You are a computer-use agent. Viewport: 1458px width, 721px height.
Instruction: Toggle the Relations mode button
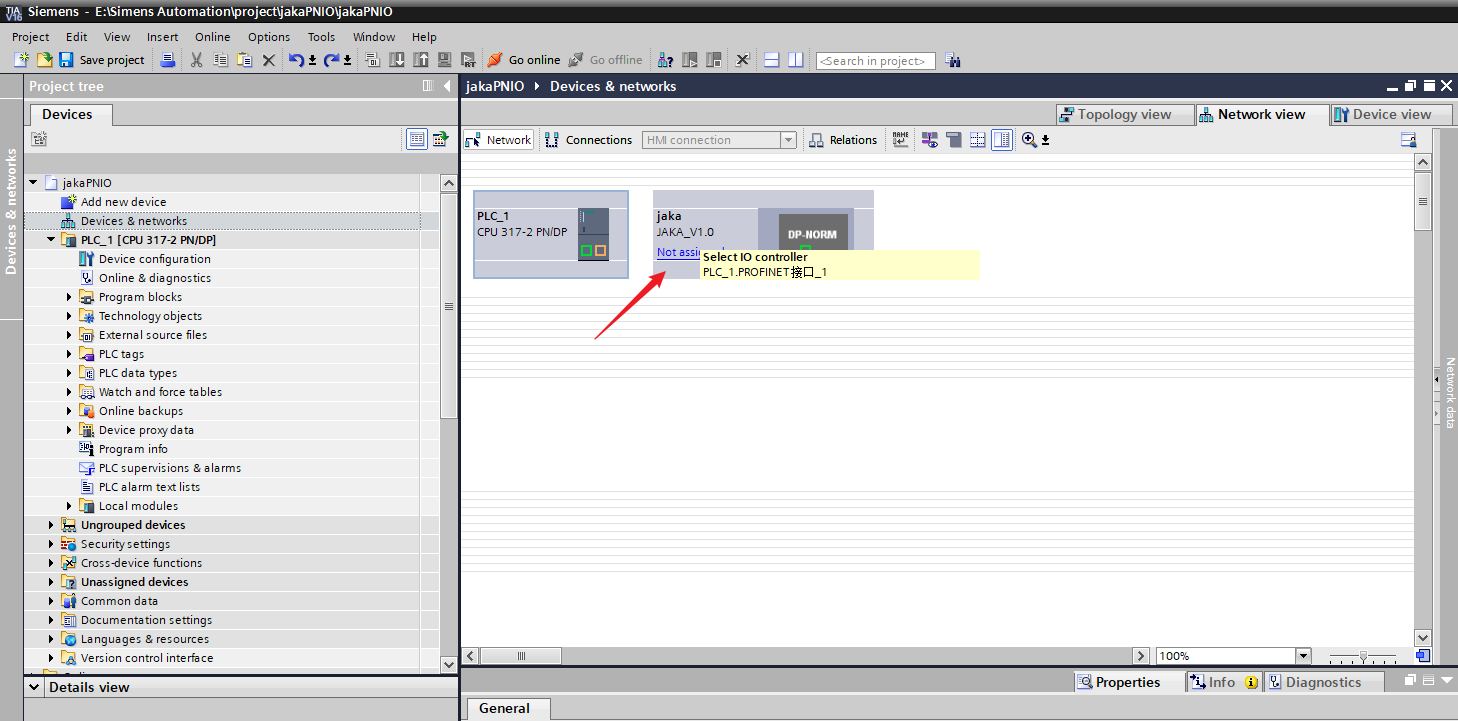tap(843, 140)
